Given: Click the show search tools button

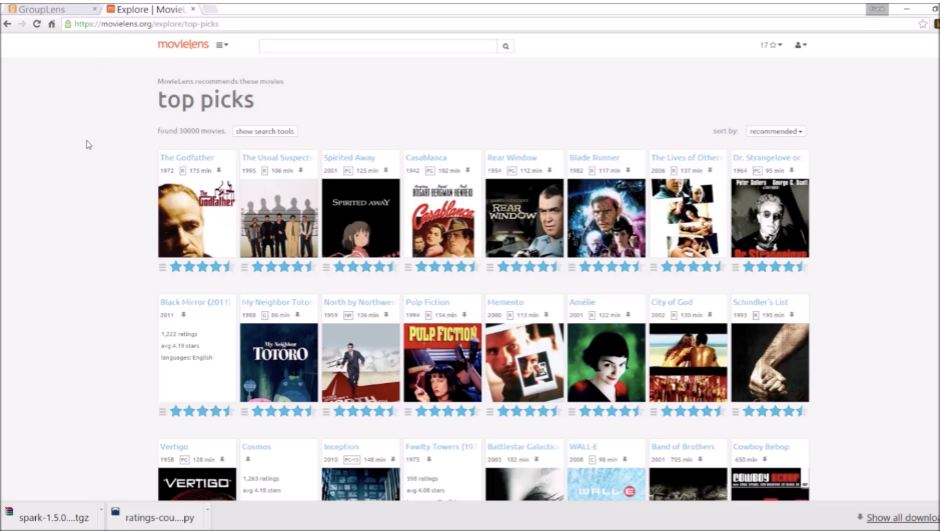Looking at the screenshot, I should pyautogui.click(x=265, y=131).
